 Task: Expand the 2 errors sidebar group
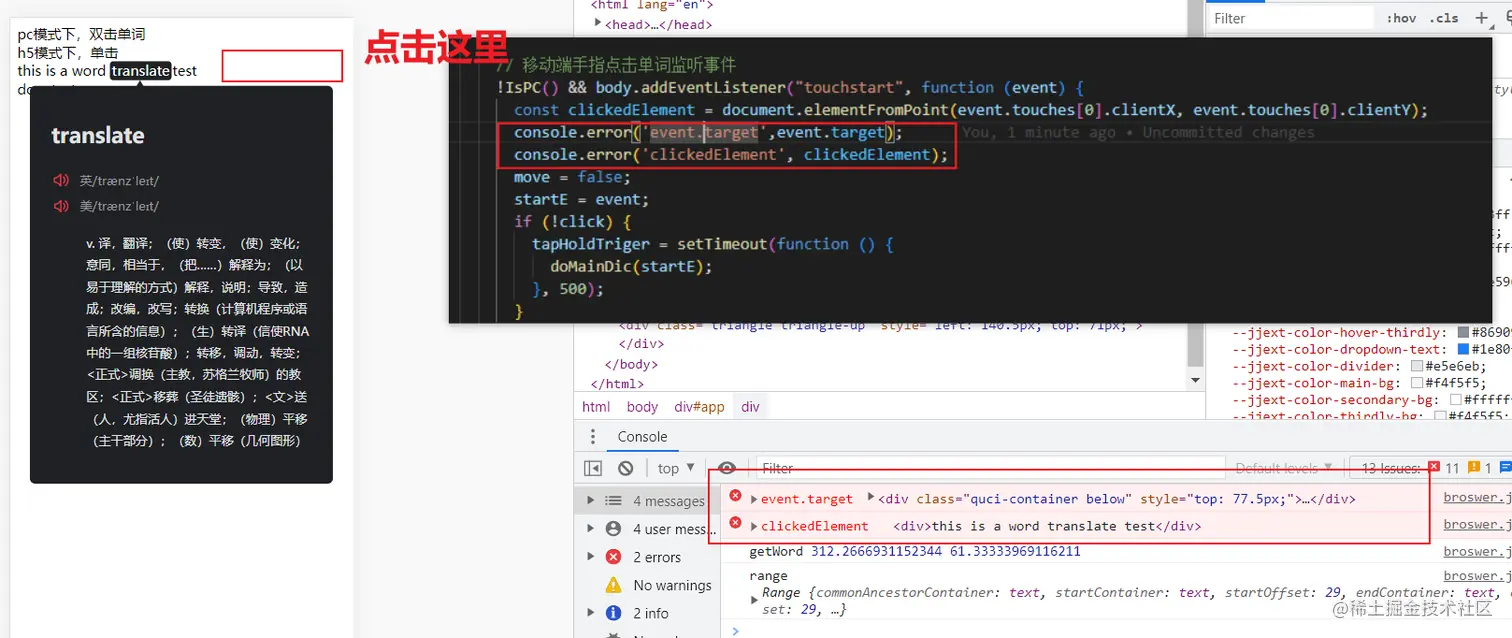591,556
